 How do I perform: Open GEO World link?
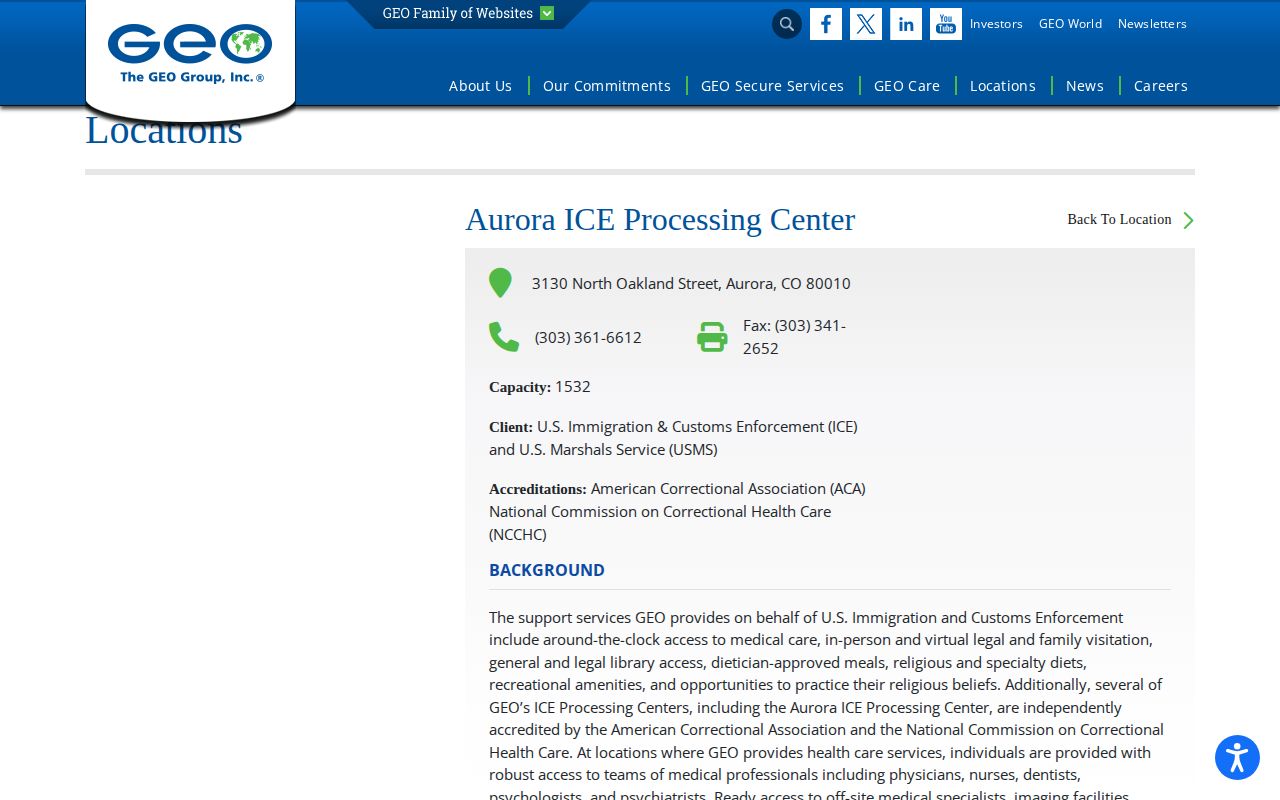point(1070,24)
